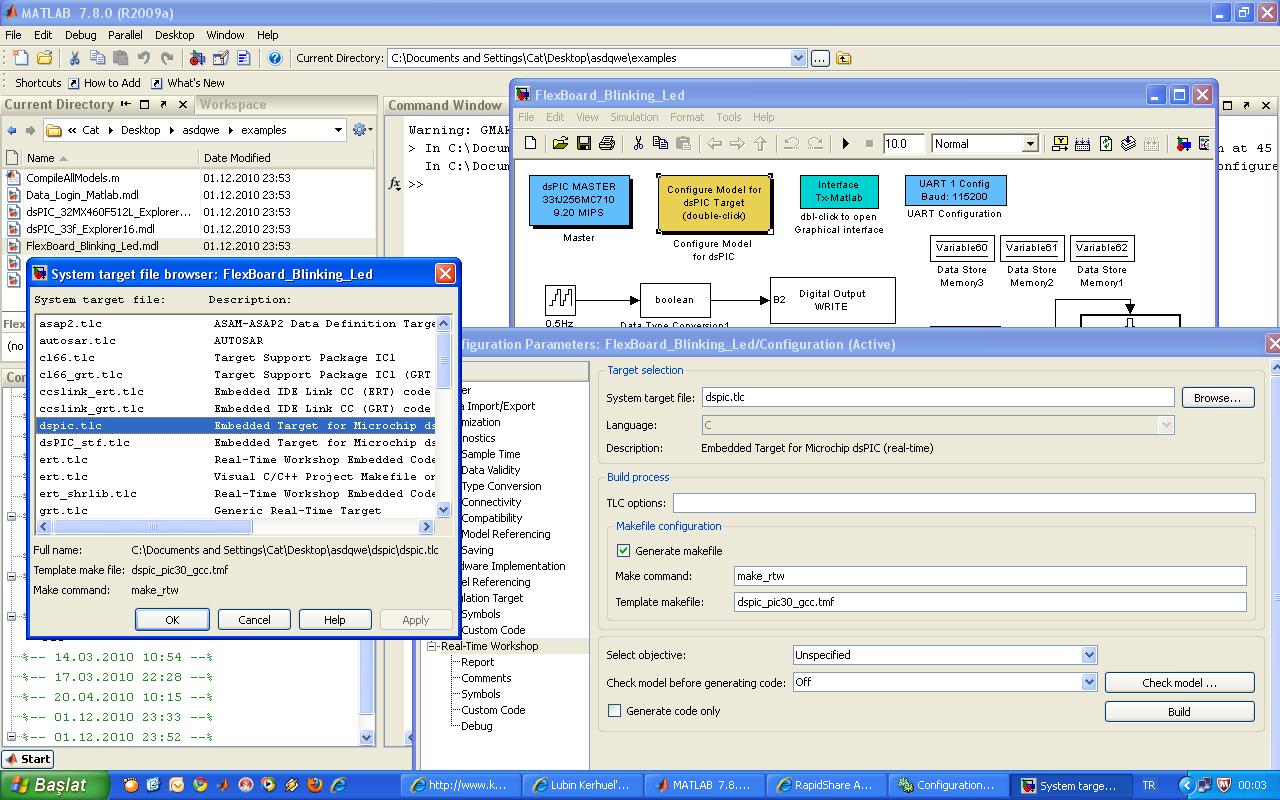The height and width of the screenshot is (800, 1280).
Task: Open the simulation mode Normal dropdown
Action: [x=1030, y=144]
